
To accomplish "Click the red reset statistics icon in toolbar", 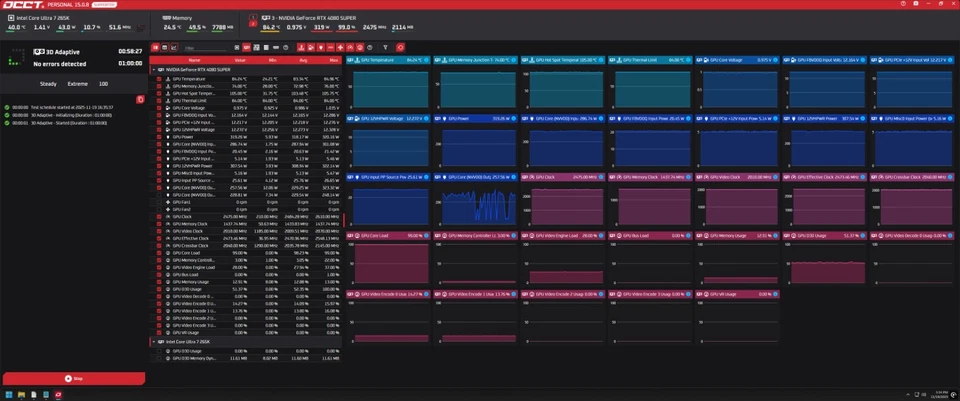I will point(401,47).
